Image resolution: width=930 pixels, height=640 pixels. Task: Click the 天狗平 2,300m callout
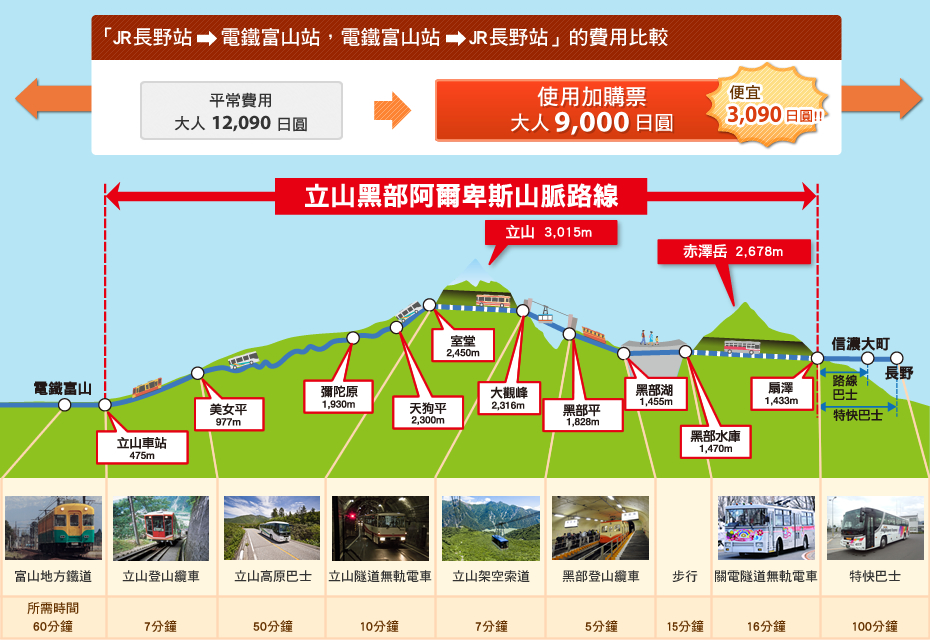tap(428, 413)
